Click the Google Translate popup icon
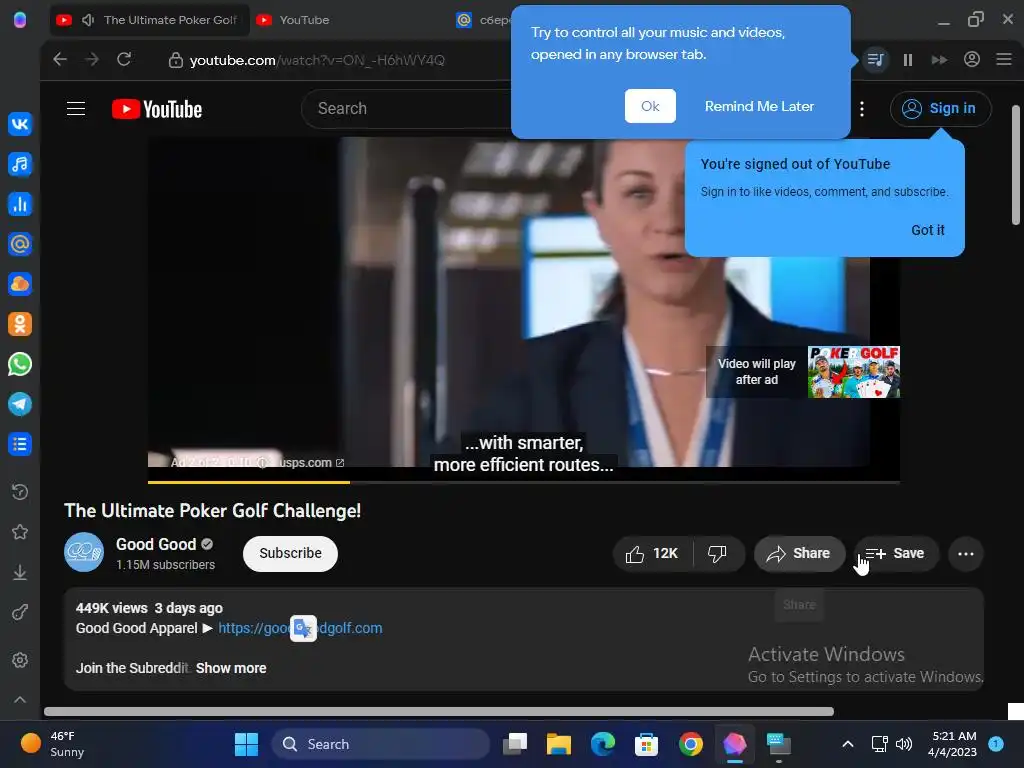The image size is (1024, 768). pos(303,628)
